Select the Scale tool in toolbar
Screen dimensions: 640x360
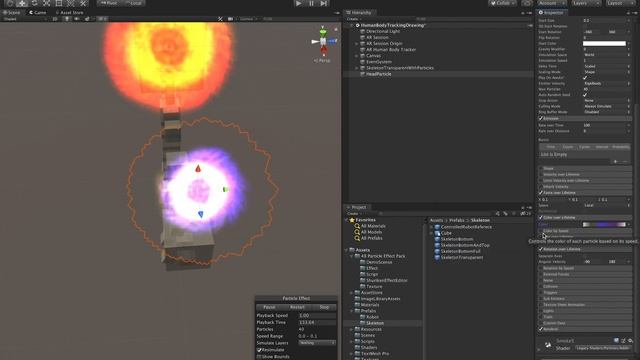tap(47, 3)
